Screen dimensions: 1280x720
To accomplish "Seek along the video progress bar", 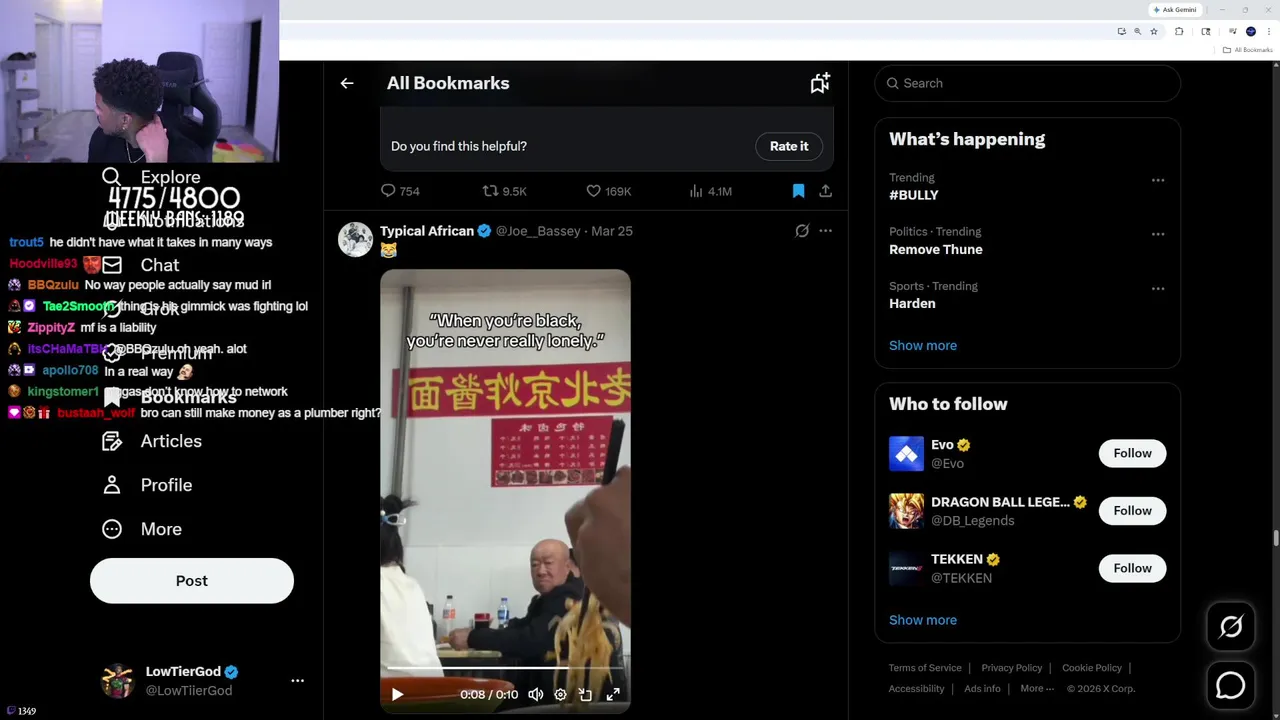I will 505,668.
